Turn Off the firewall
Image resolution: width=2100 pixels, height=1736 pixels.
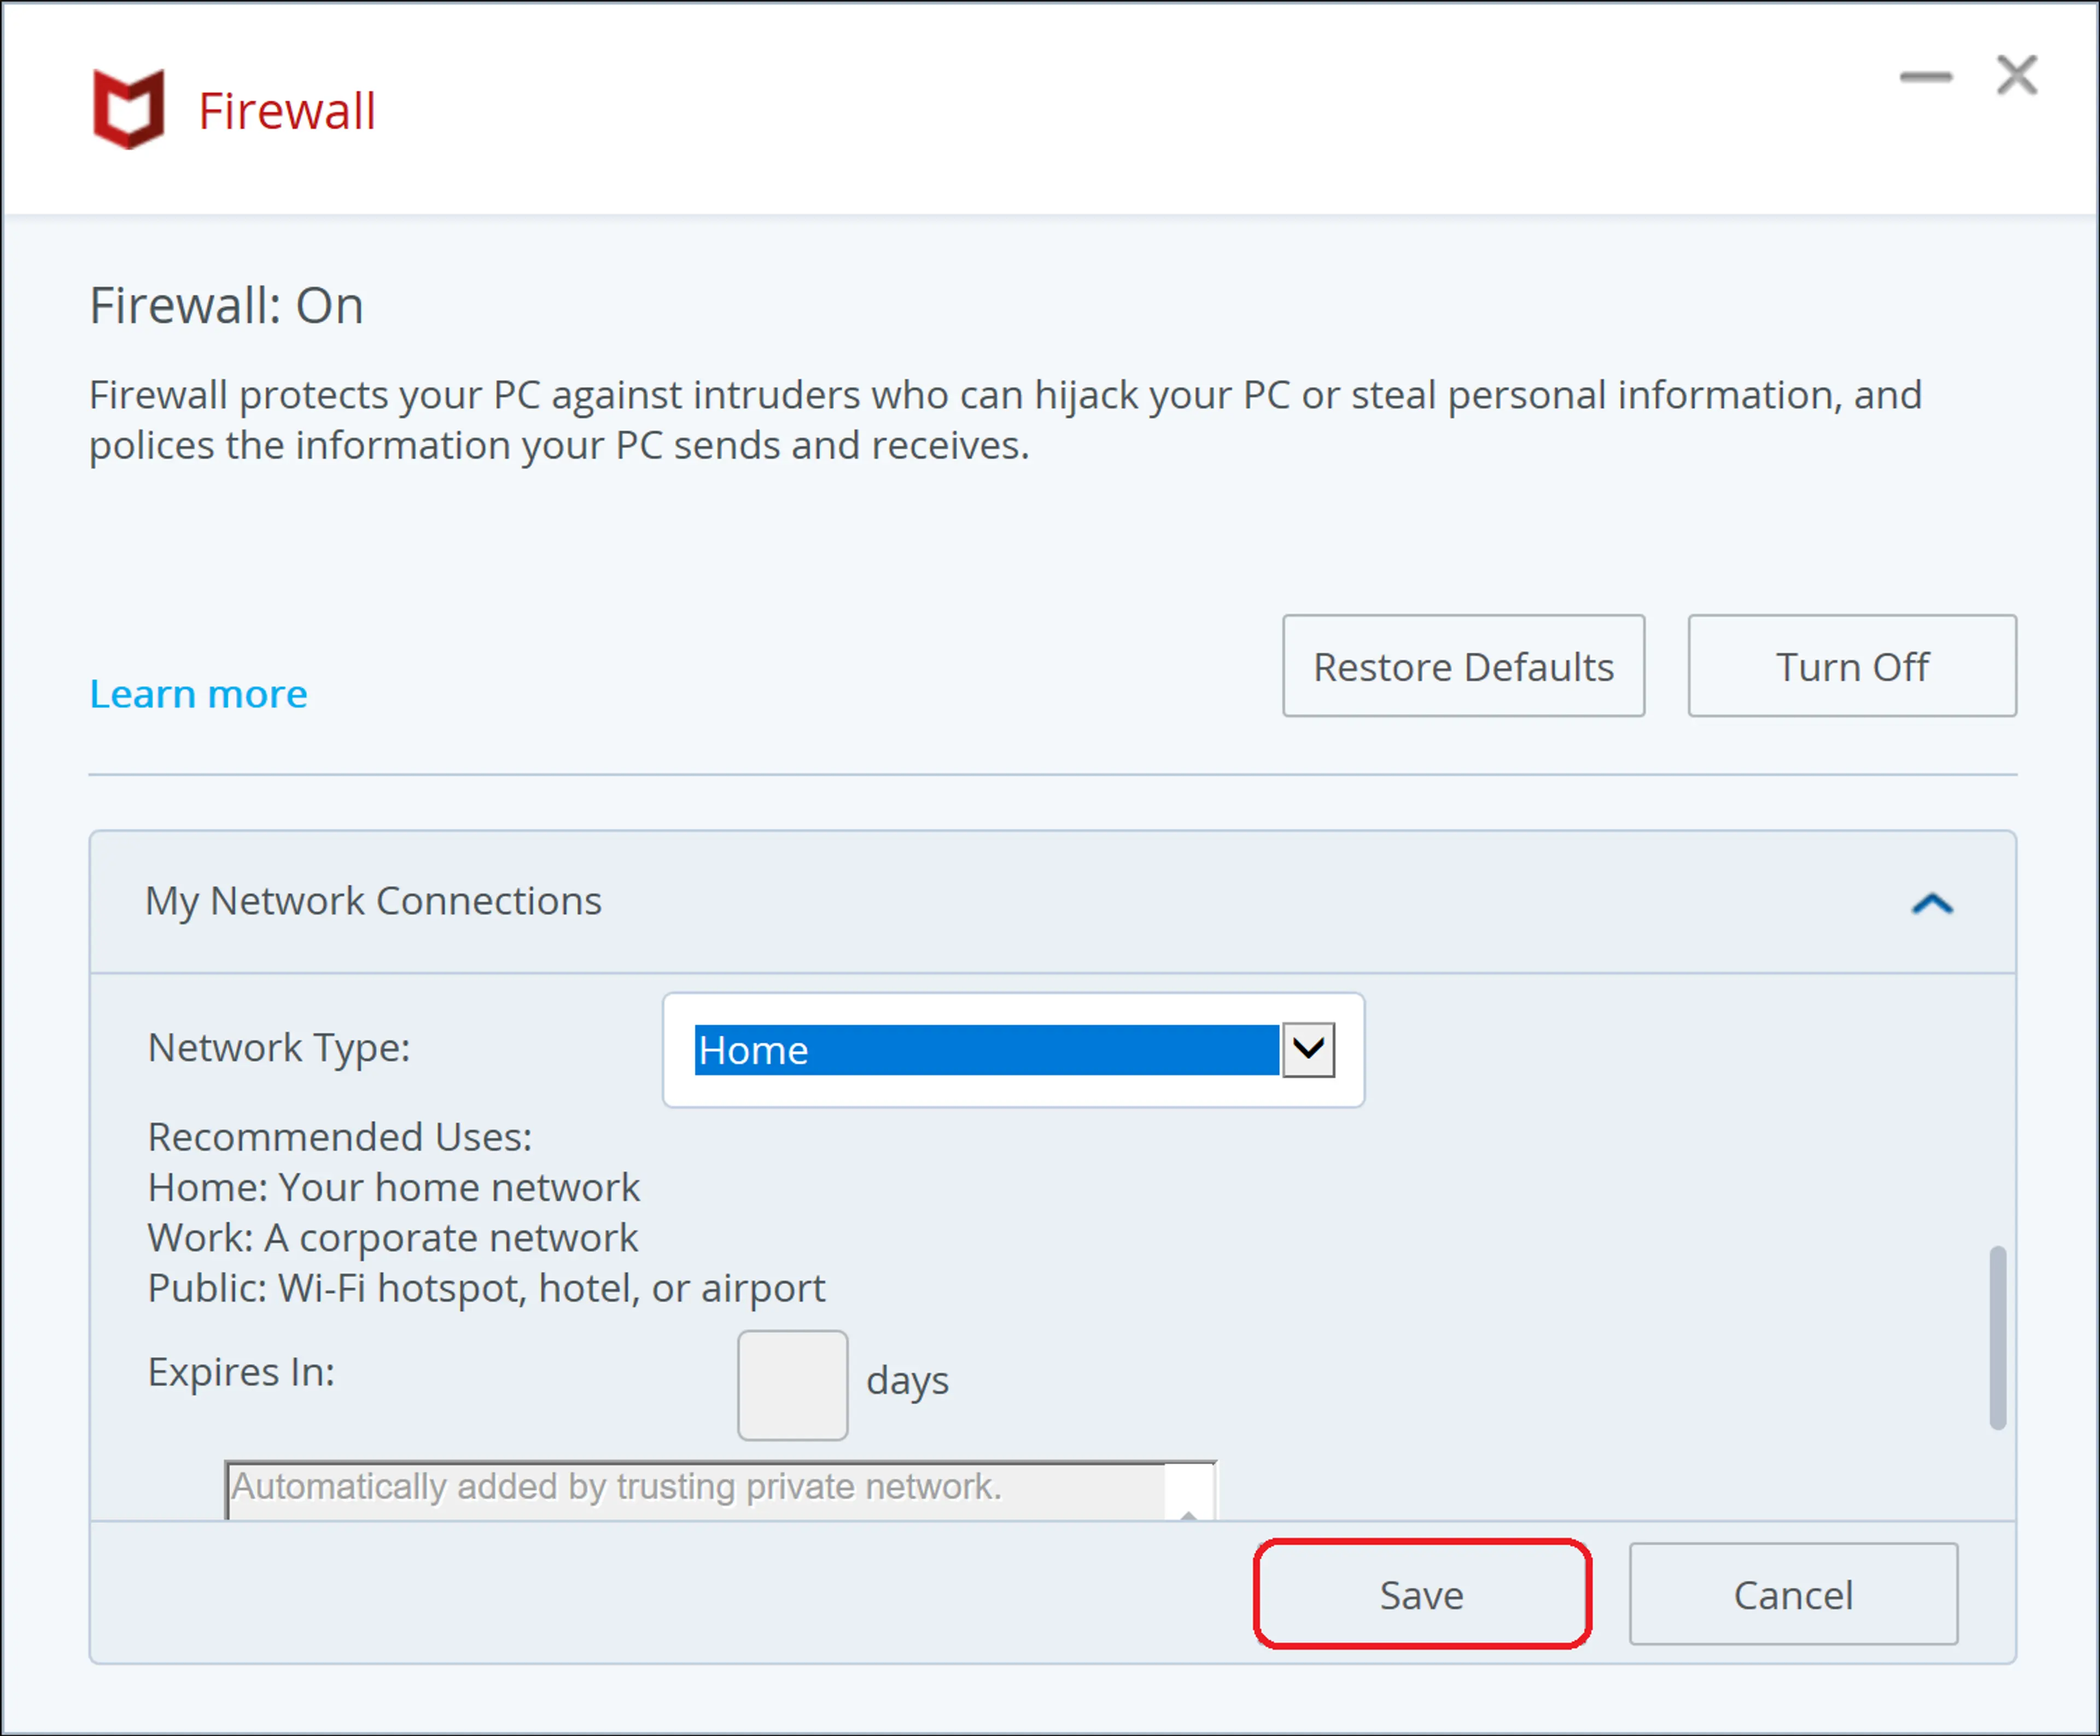pyautogui.click(x=1851, y=666)
